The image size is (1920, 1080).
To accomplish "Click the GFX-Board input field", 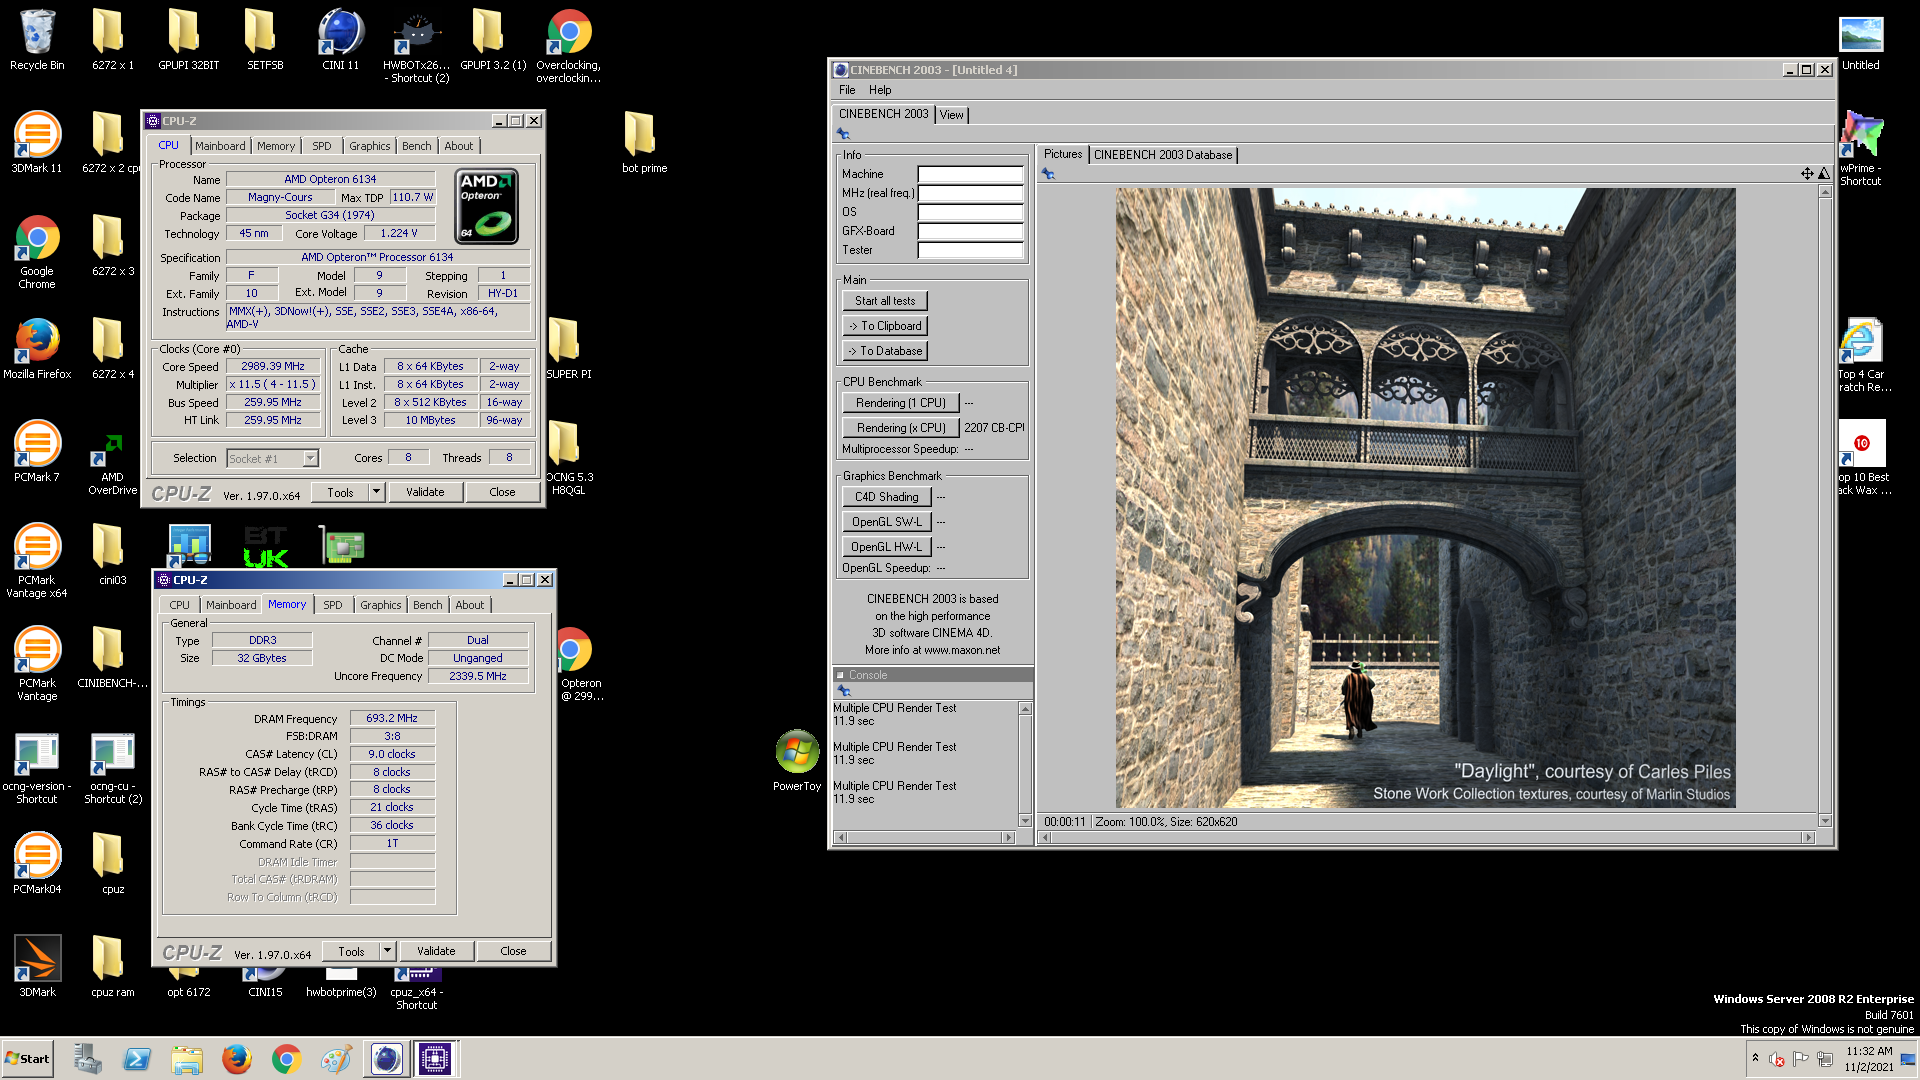I will (x=970, y=231).
